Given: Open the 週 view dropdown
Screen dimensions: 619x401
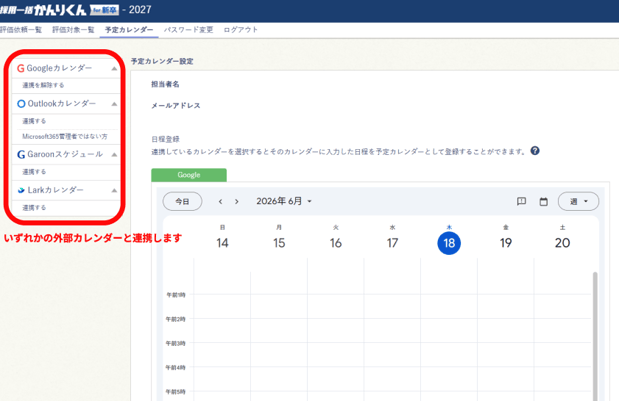Looking at the screenshot, I should pyautogui.click(x=578, y=202).
